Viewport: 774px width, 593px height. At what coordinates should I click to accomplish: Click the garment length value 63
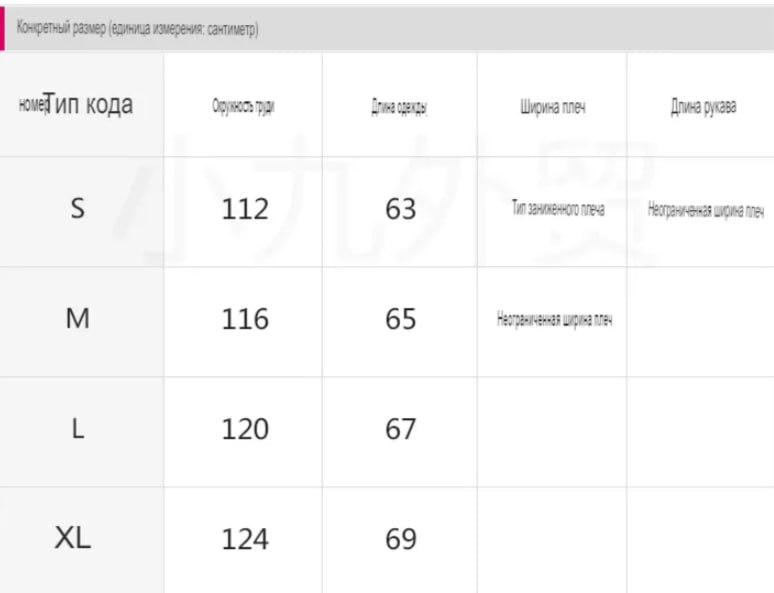coord(400,209)
